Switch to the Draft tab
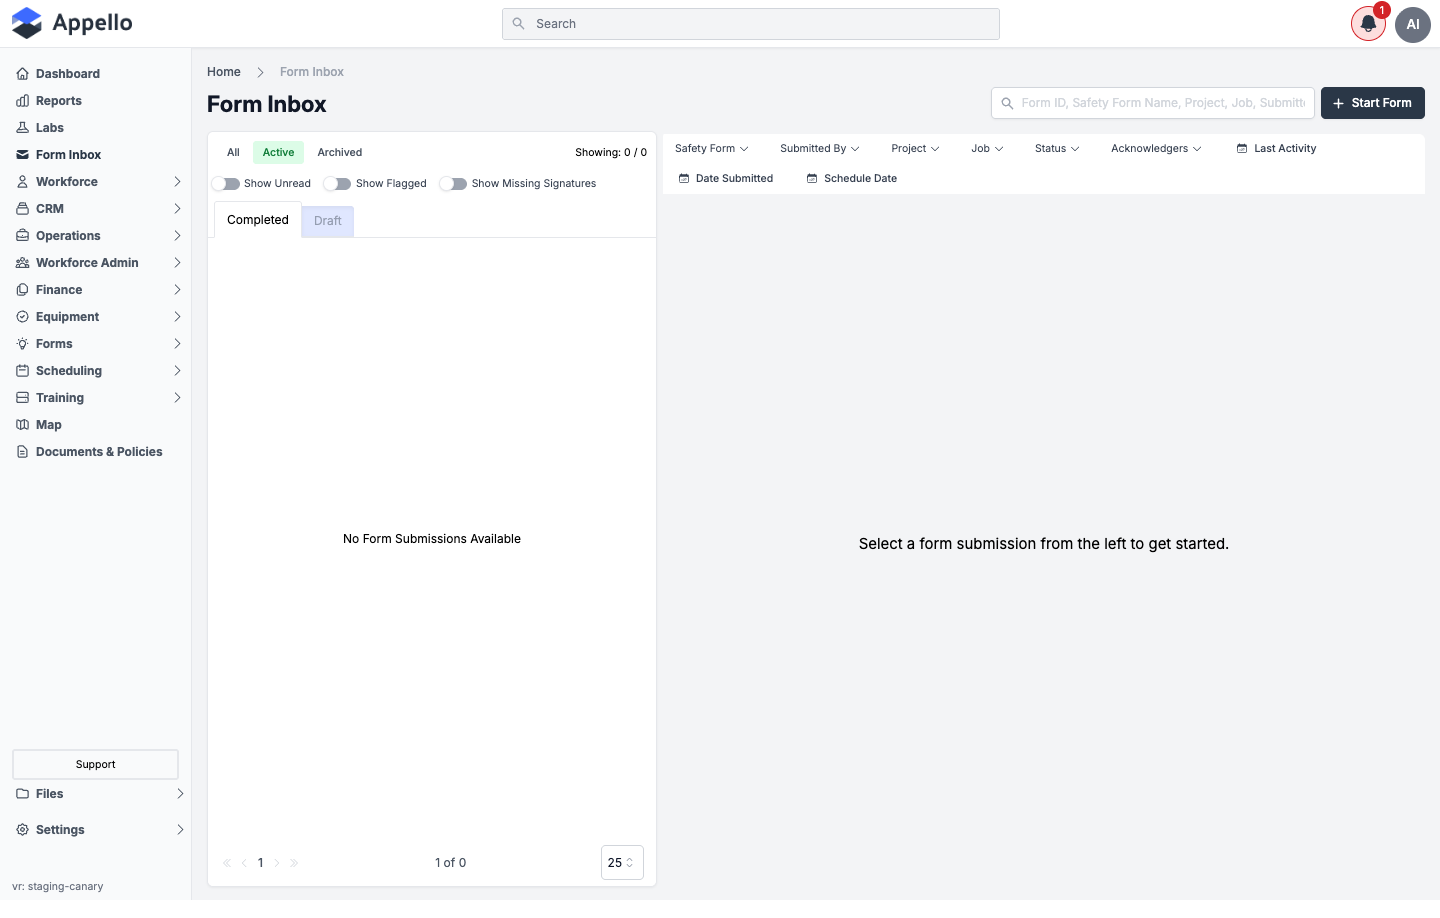Screen dimensions: 1440x918 tap(328, 221)
